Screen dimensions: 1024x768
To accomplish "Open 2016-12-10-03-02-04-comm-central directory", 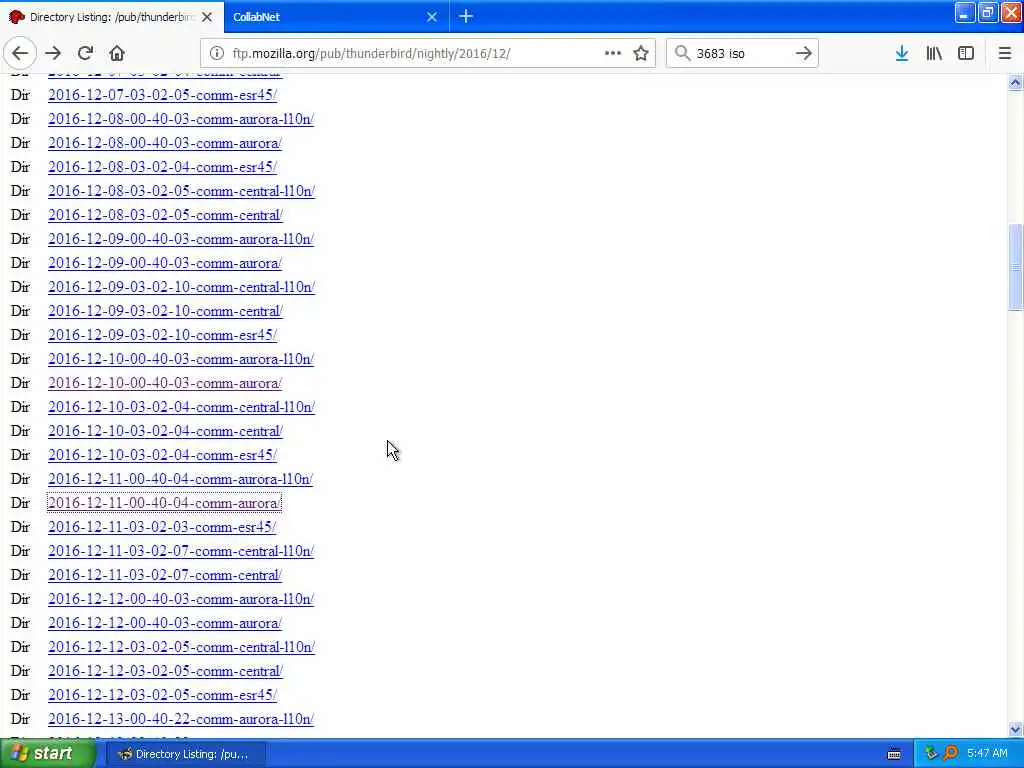I will click(x=165, y=432).
